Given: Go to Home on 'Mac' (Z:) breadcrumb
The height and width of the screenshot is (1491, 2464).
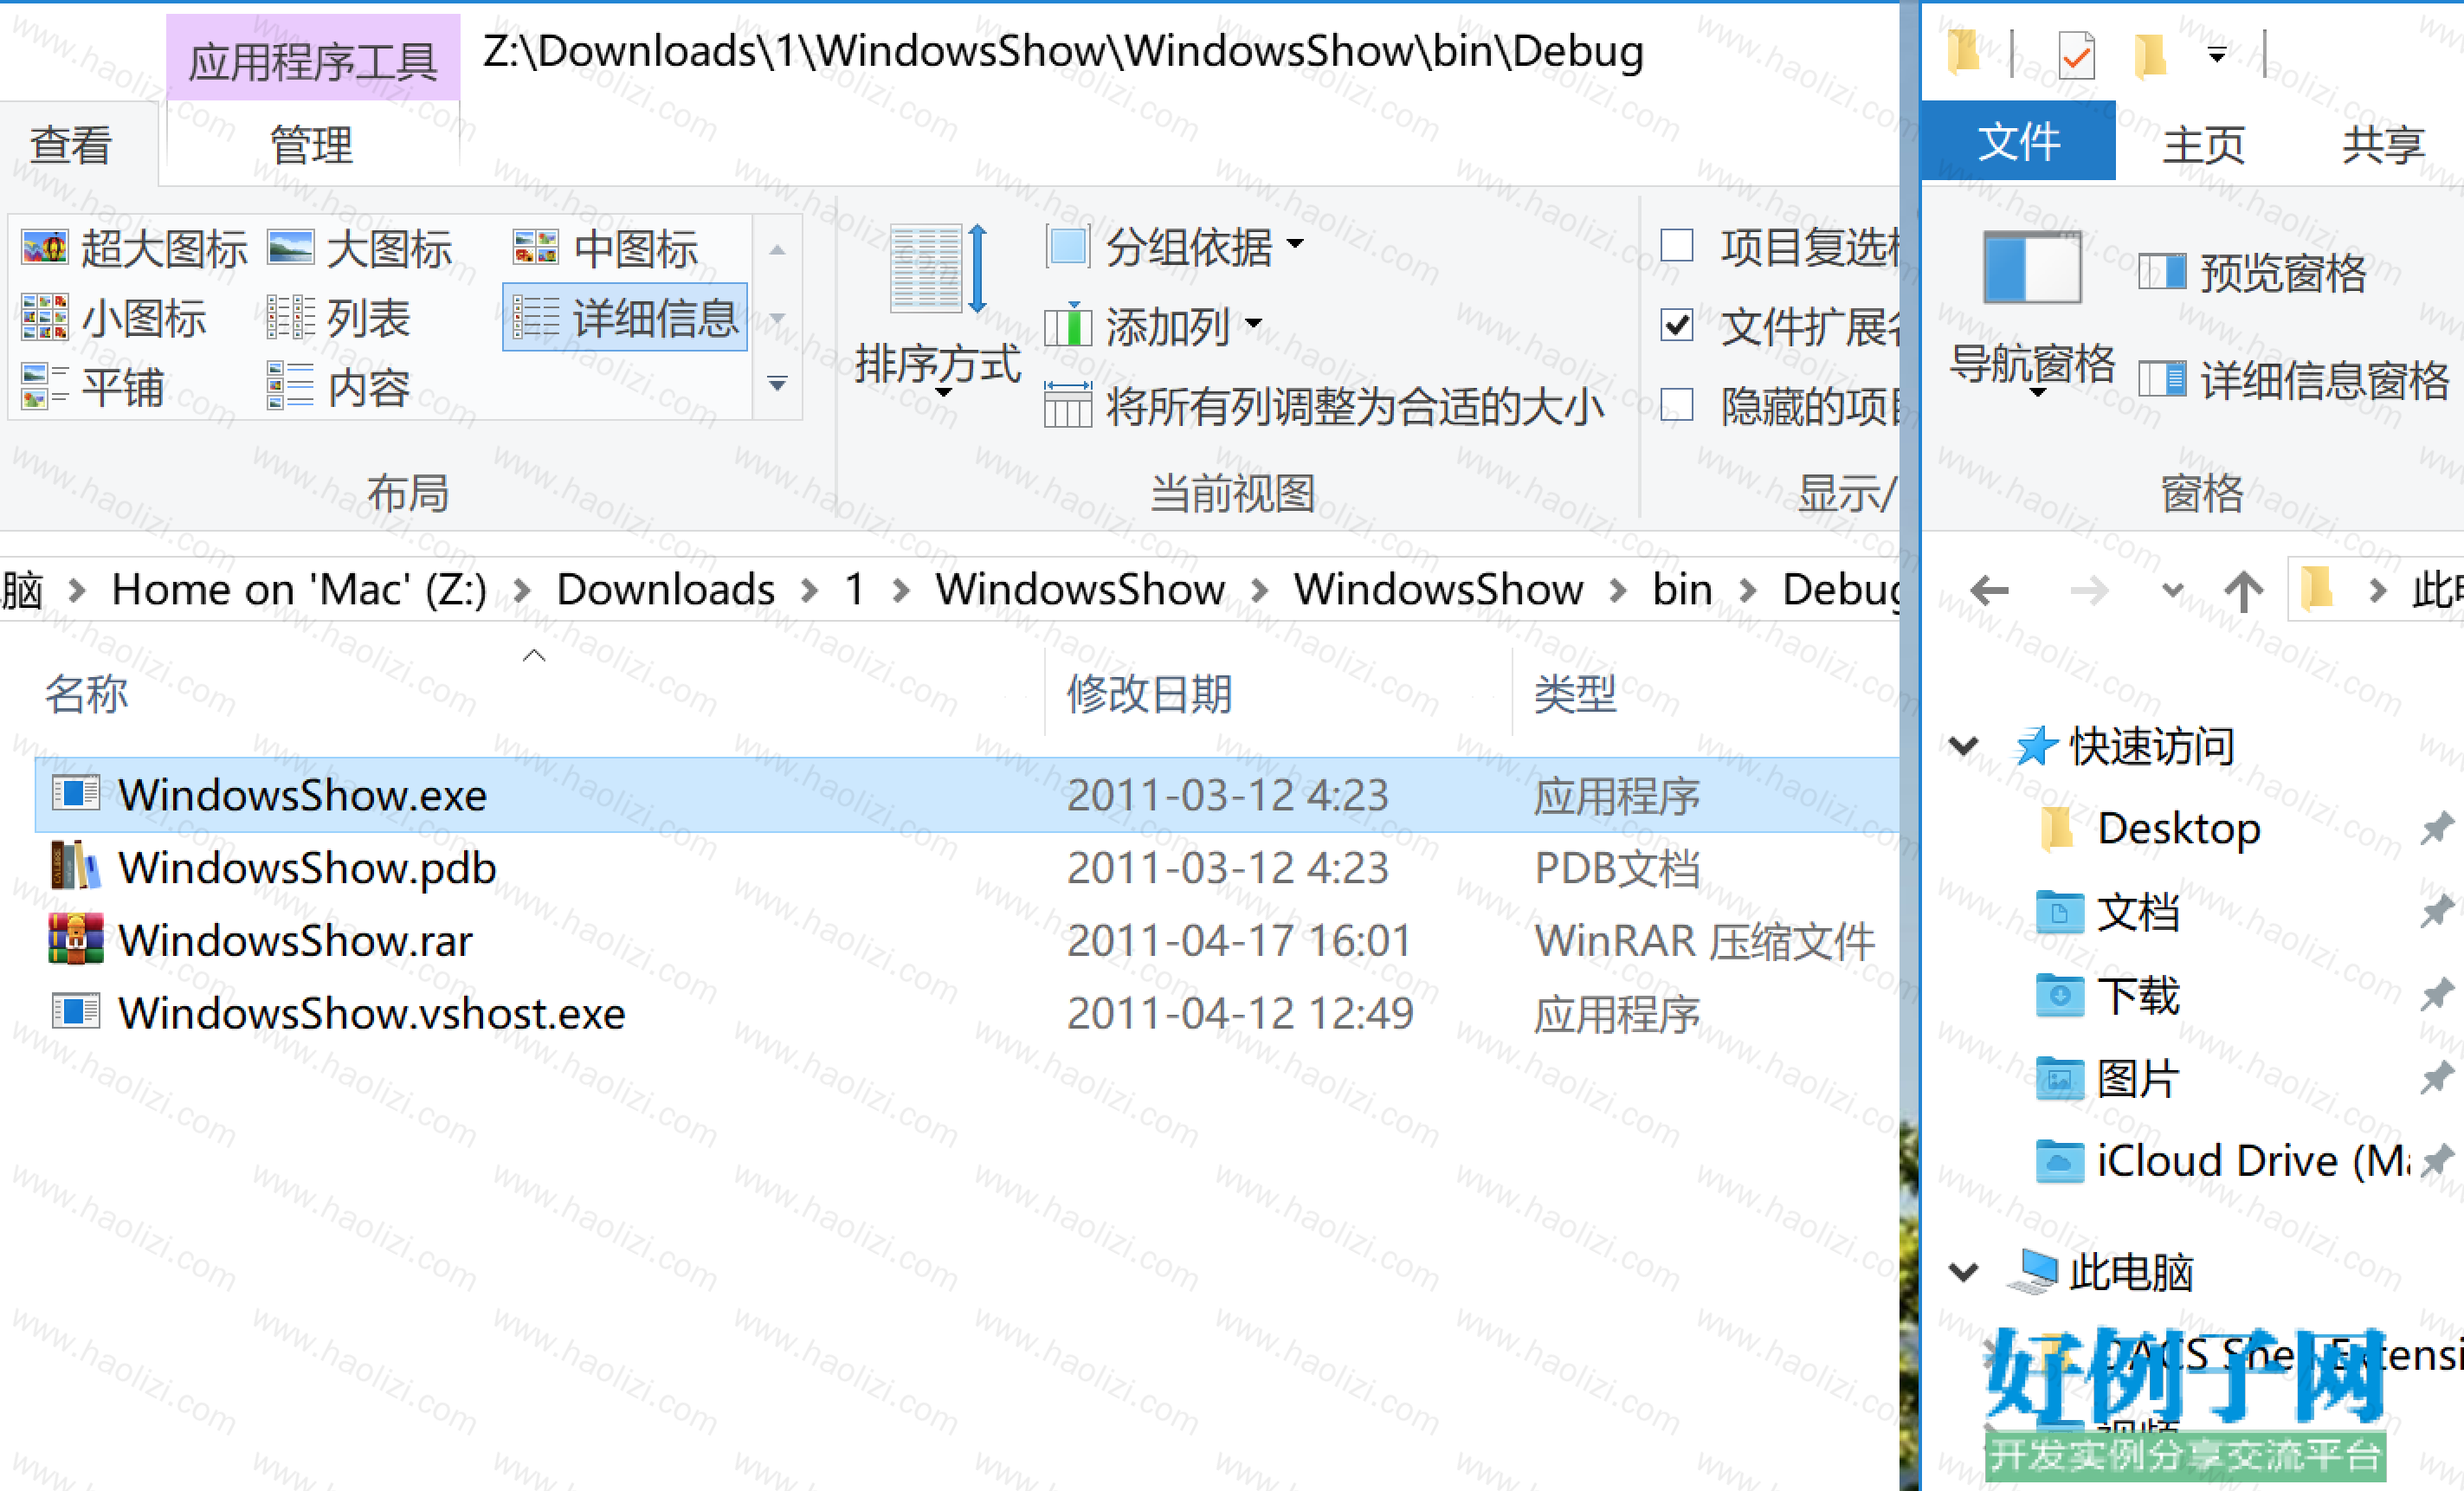Looking at the screenshot, I should pyautogui.click(x=299, y=590).
